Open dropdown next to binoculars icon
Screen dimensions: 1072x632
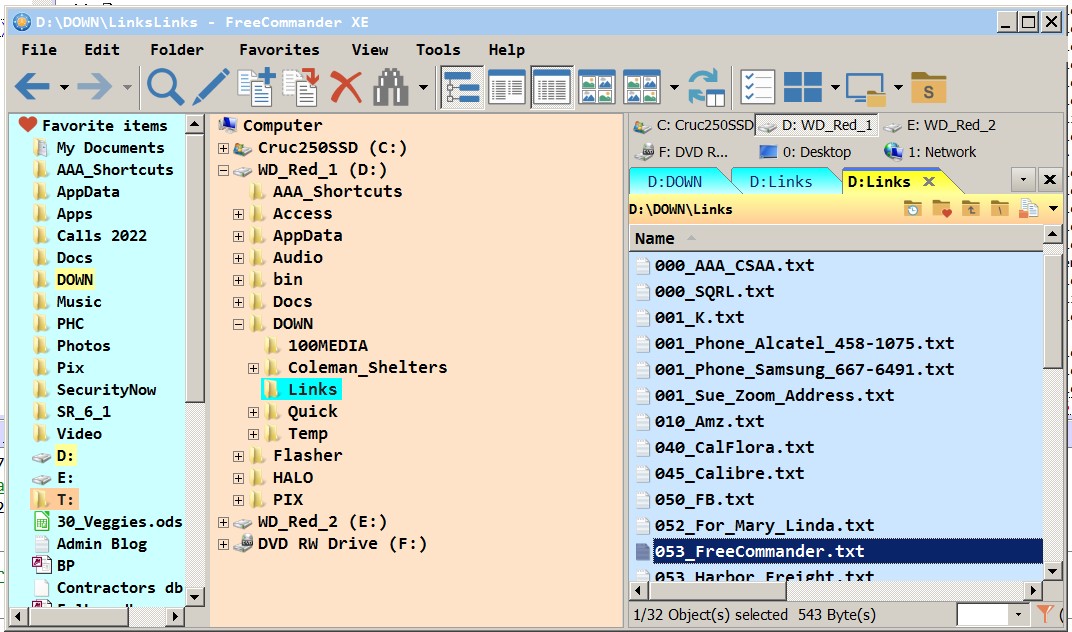423,87
